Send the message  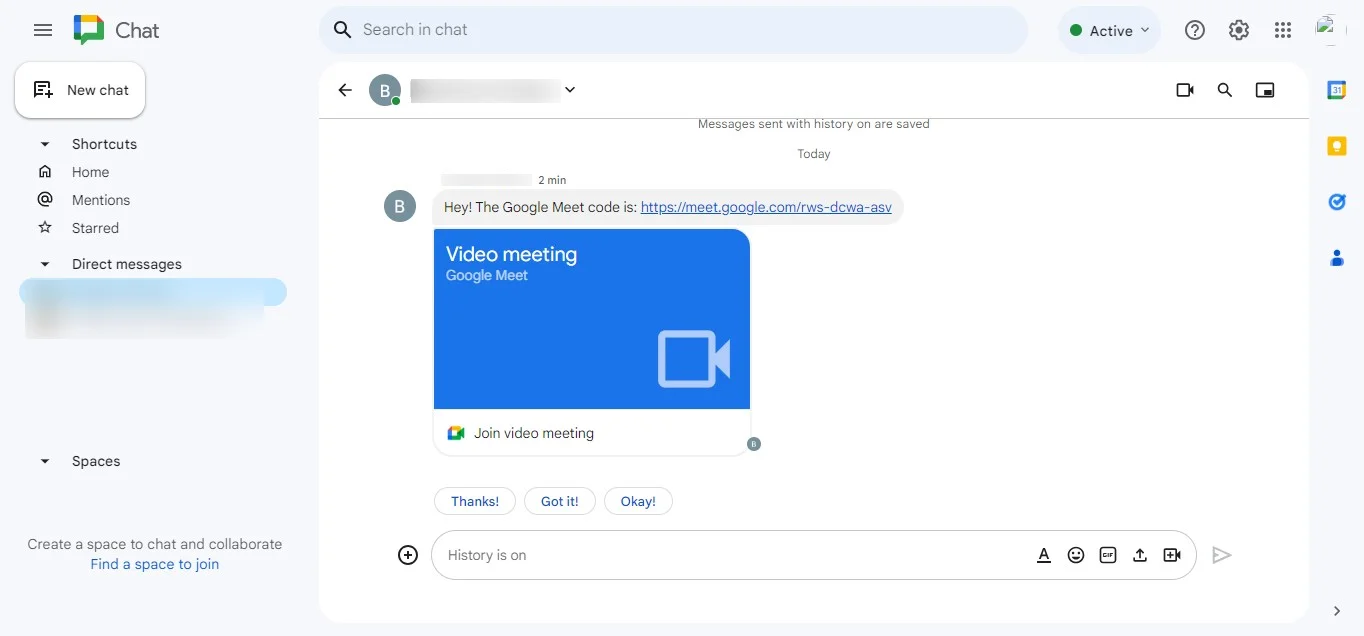[1221, 555]
